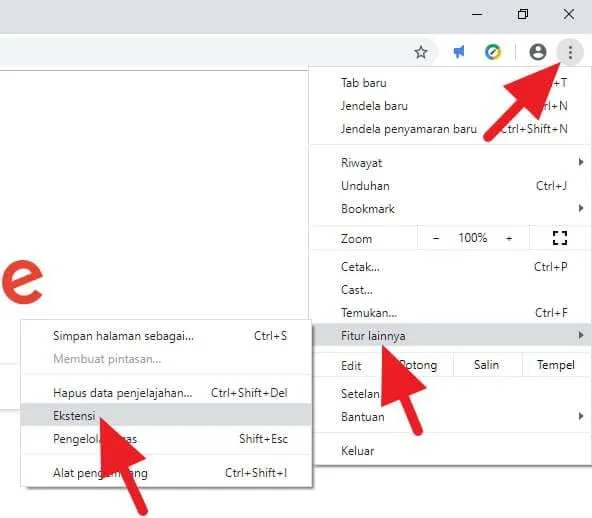Open Ekstensi extensions page

point(166,415)
